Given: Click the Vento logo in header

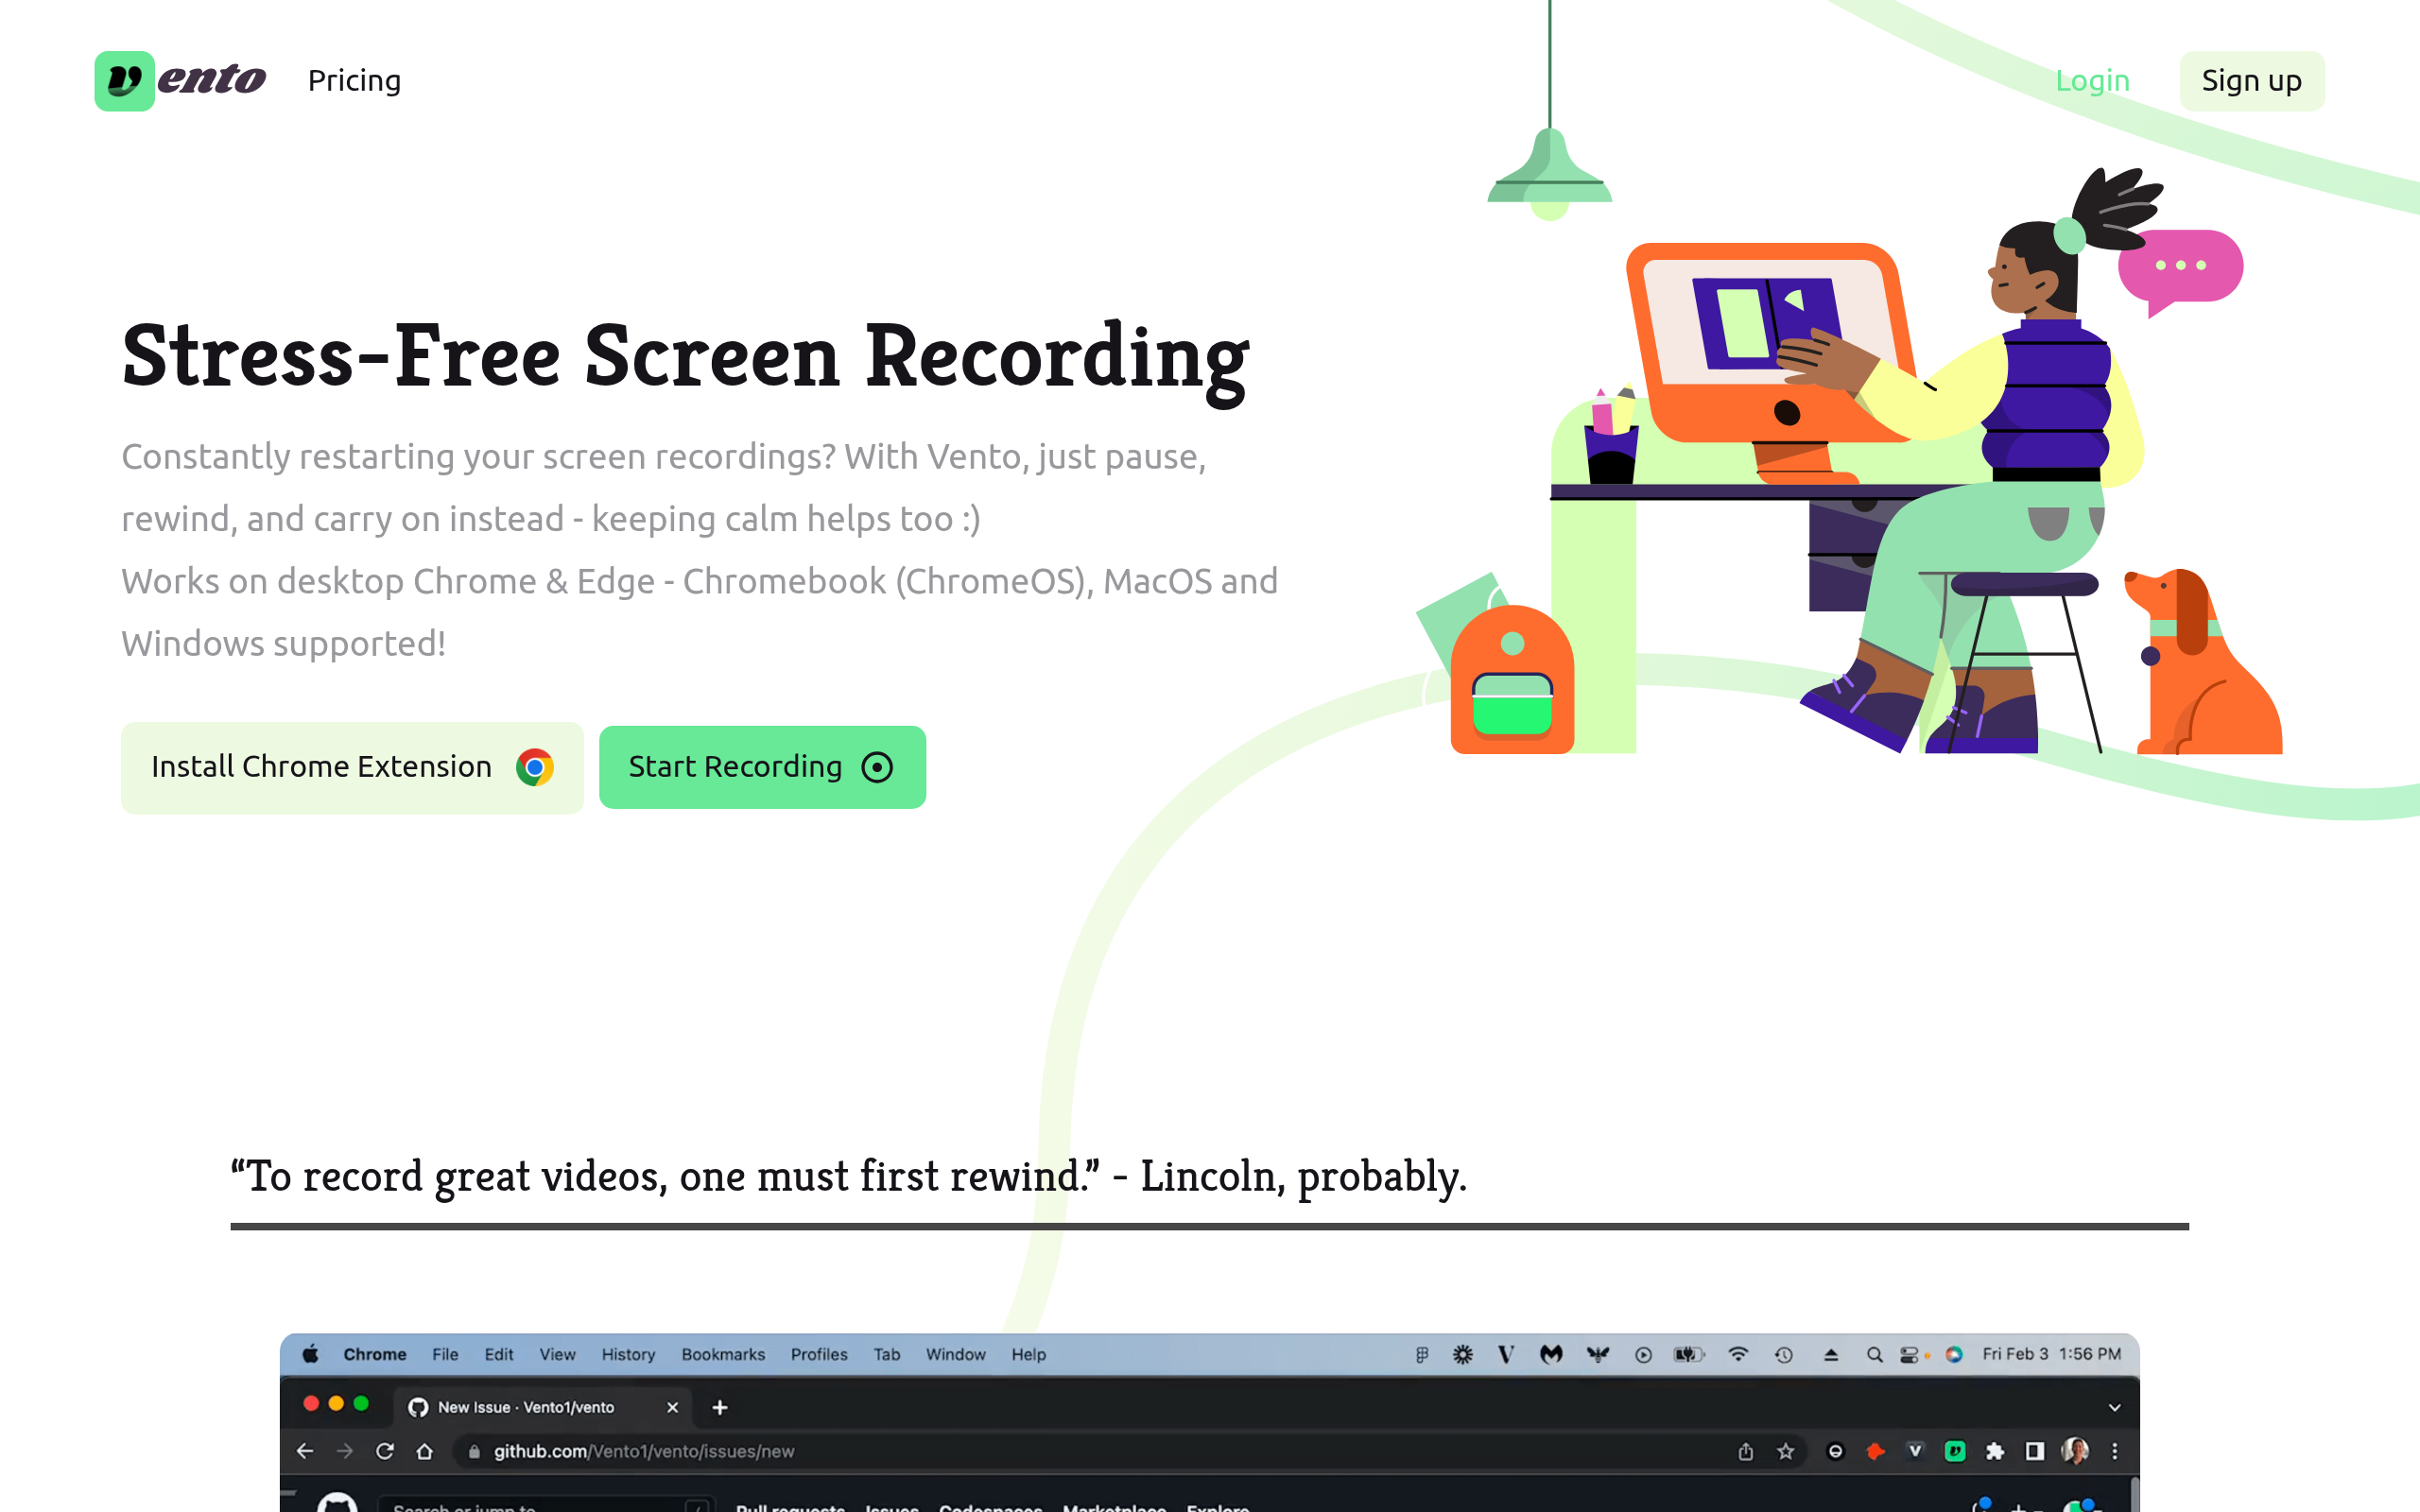Looking at the screenshot, I should point(180,80).
